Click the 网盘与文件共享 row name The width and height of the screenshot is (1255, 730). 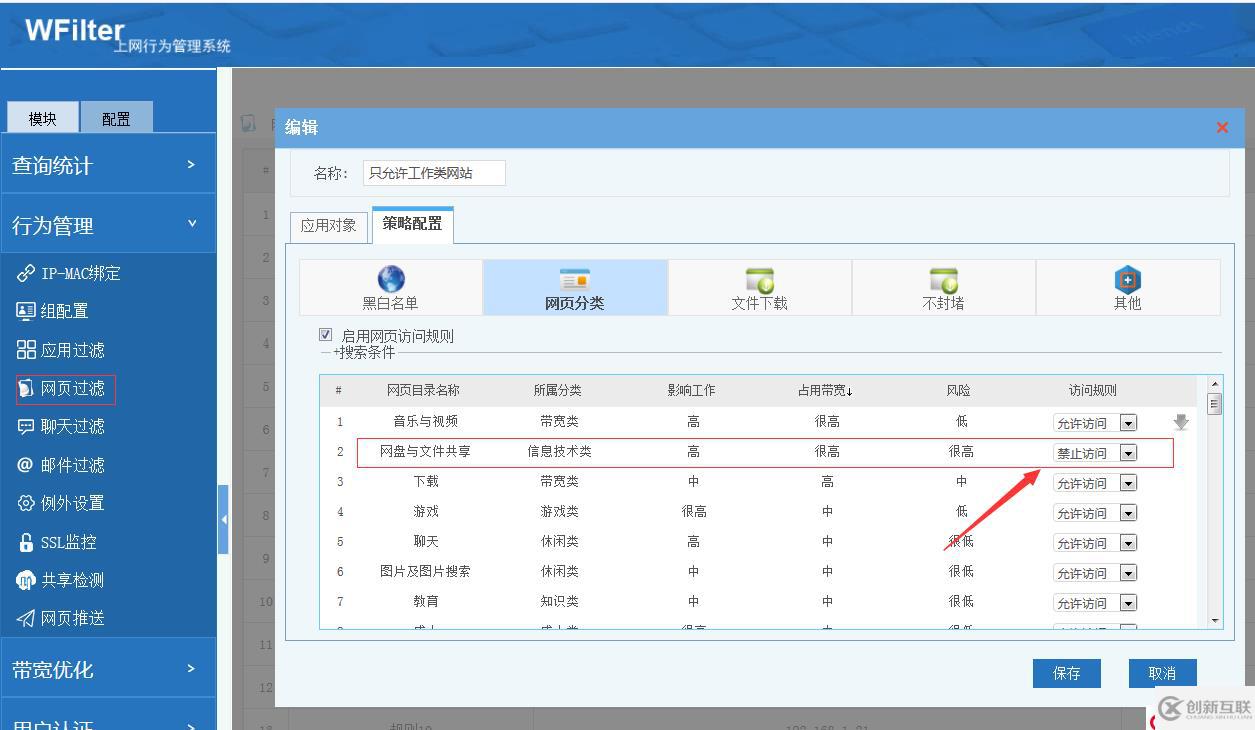coord(426,452)
